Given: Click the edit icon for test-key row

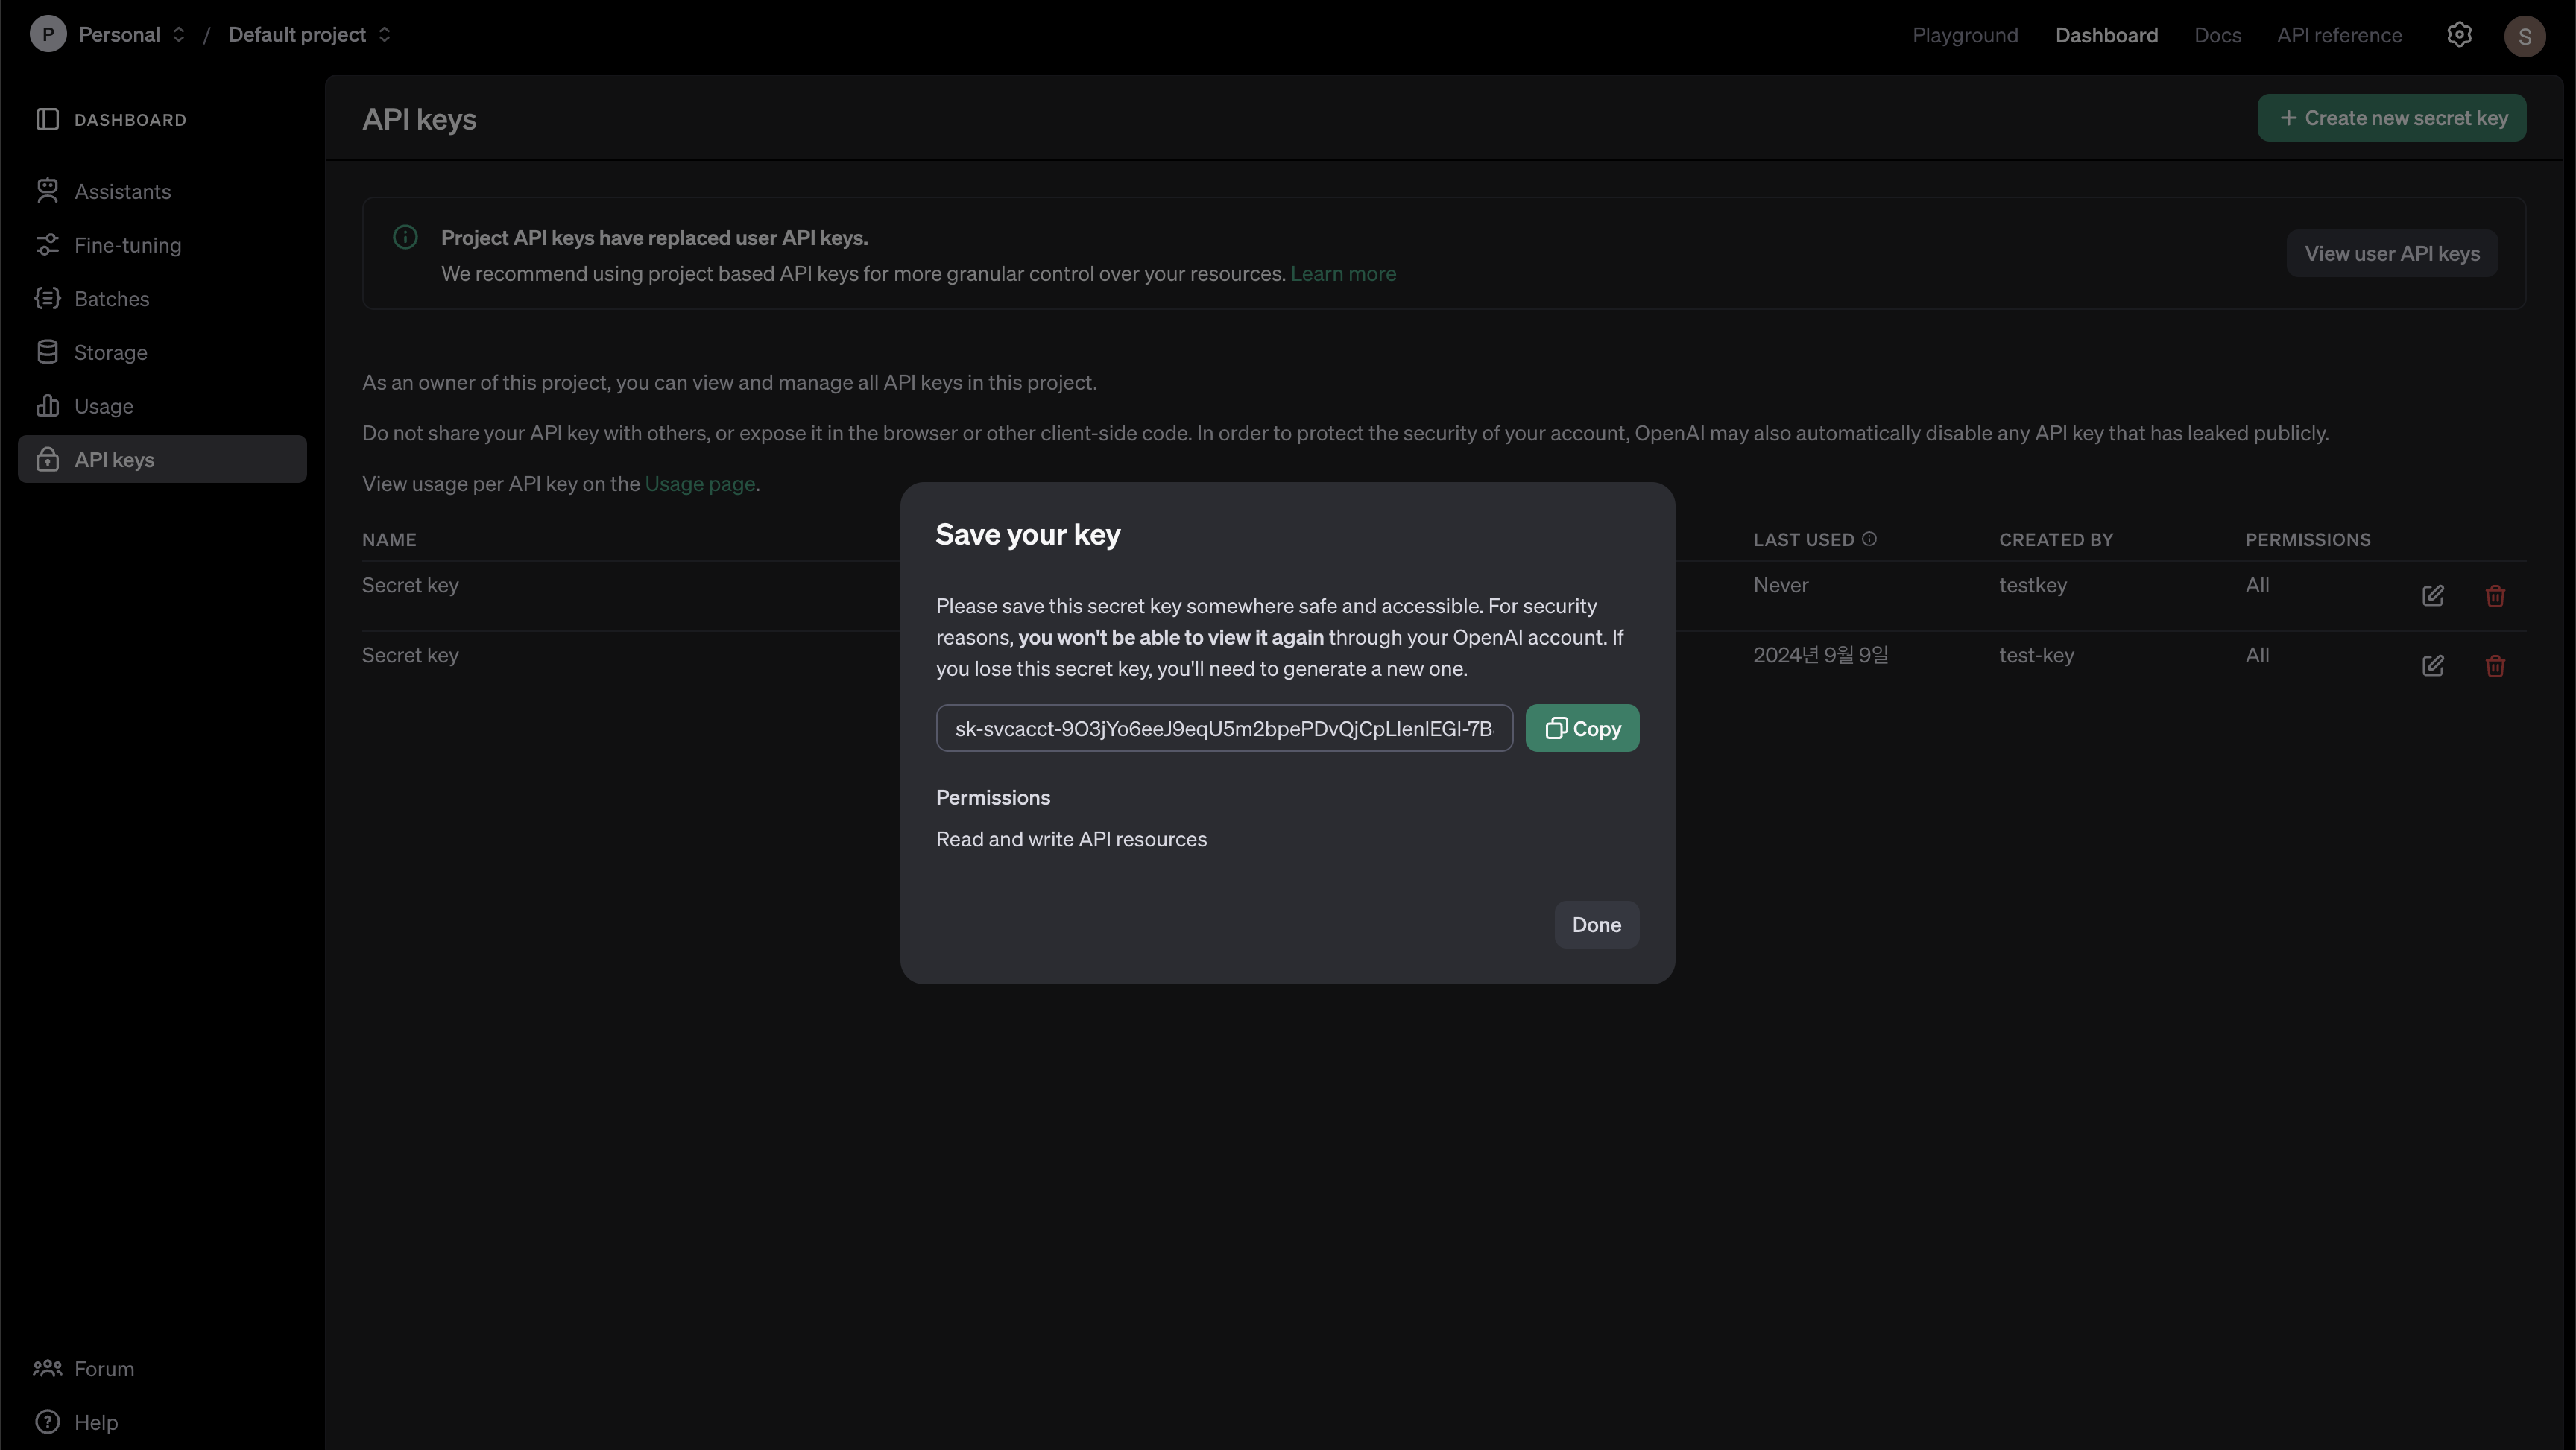Looking at the screenshot, I should tap(2432, 666).
